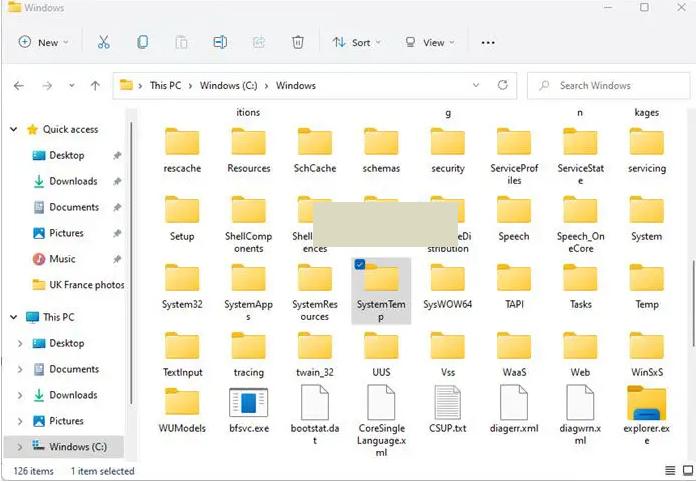
Task: Switch to large icons view in status bar
Action: click(688, 471)
